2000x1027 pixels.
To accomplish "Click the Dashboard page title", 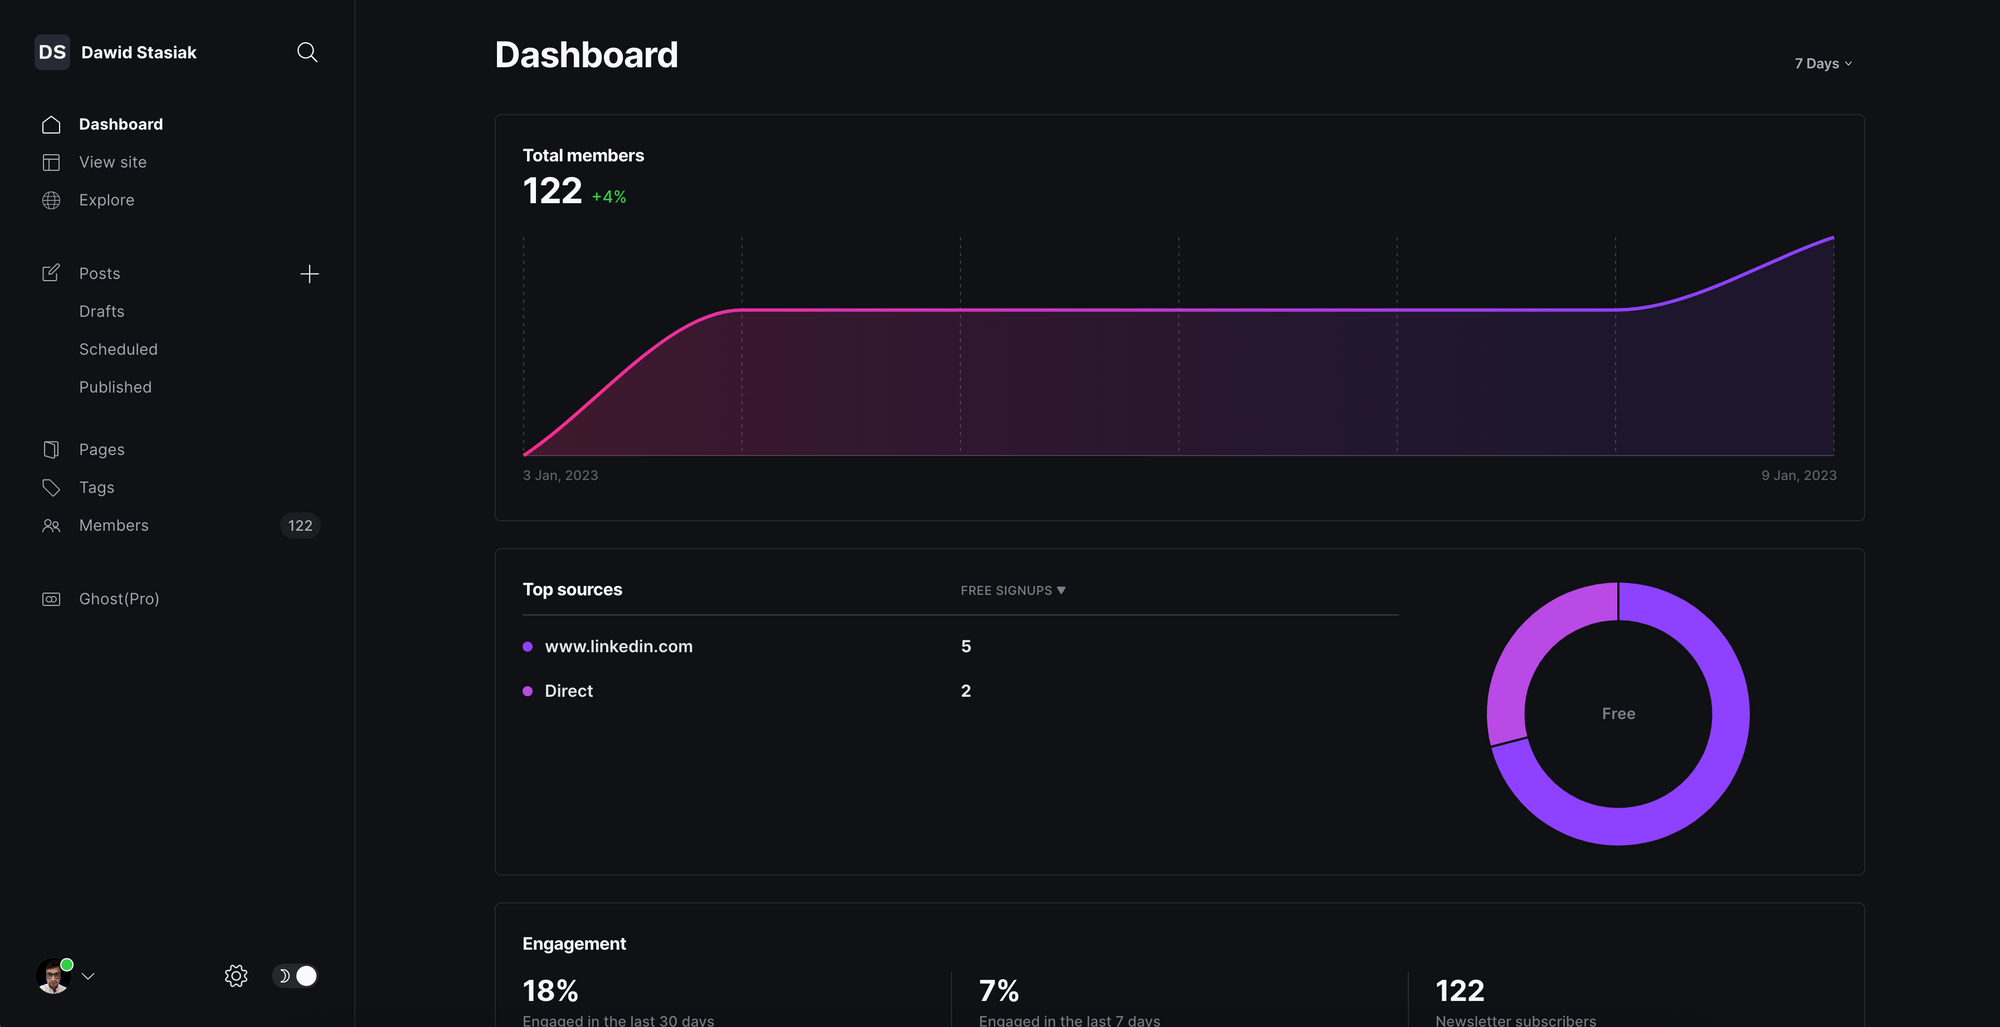I will (586, 55).
